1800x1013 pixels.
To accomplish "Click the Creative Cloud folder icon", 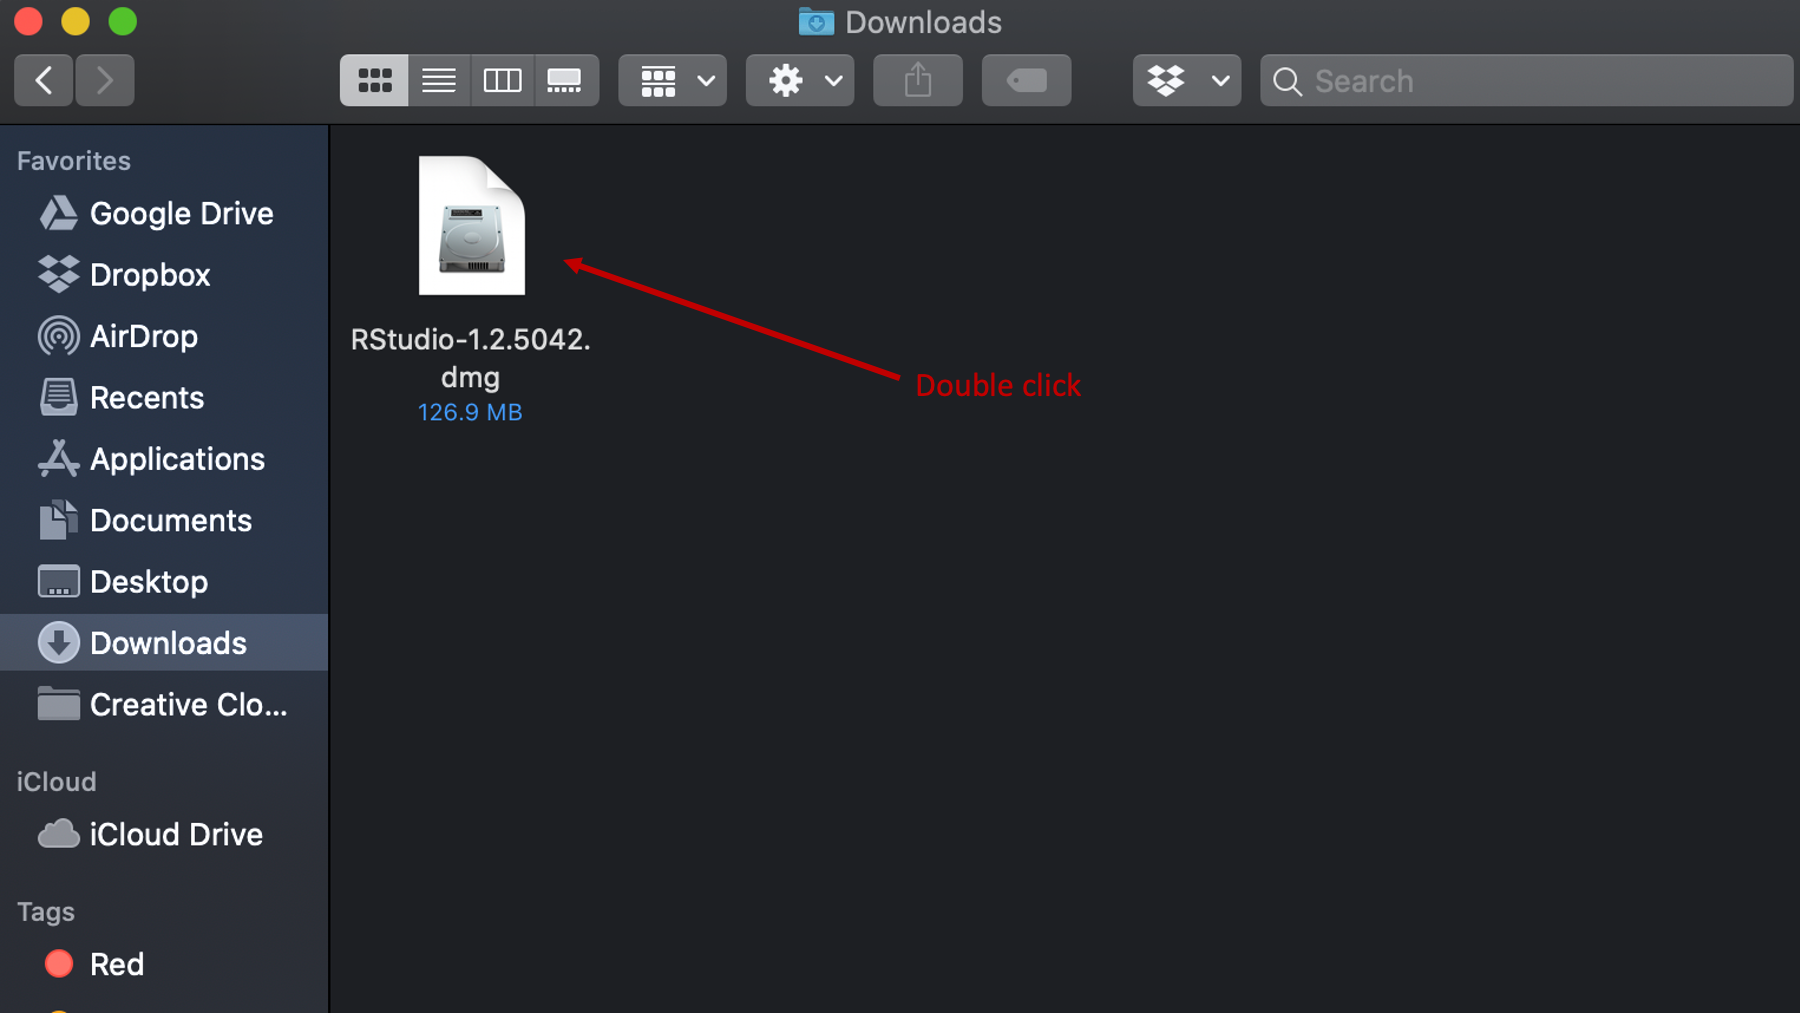I will click(58, 704).
